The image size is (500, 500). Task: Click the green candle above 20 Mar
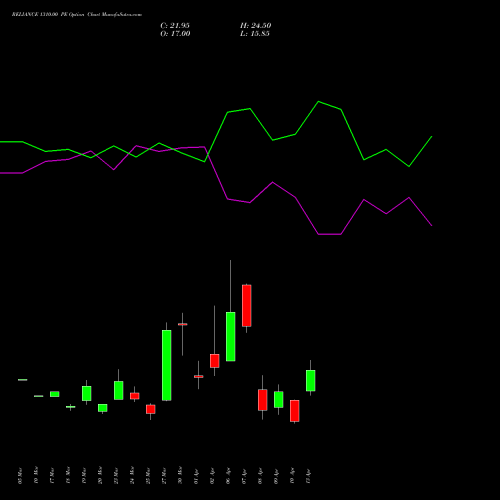(x=103, y=408)
